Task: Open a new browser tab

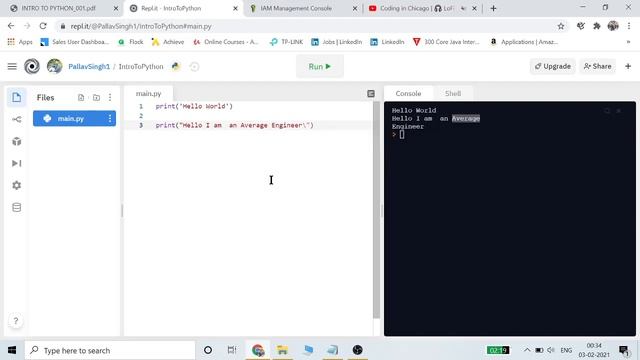Action: [493, 8]
